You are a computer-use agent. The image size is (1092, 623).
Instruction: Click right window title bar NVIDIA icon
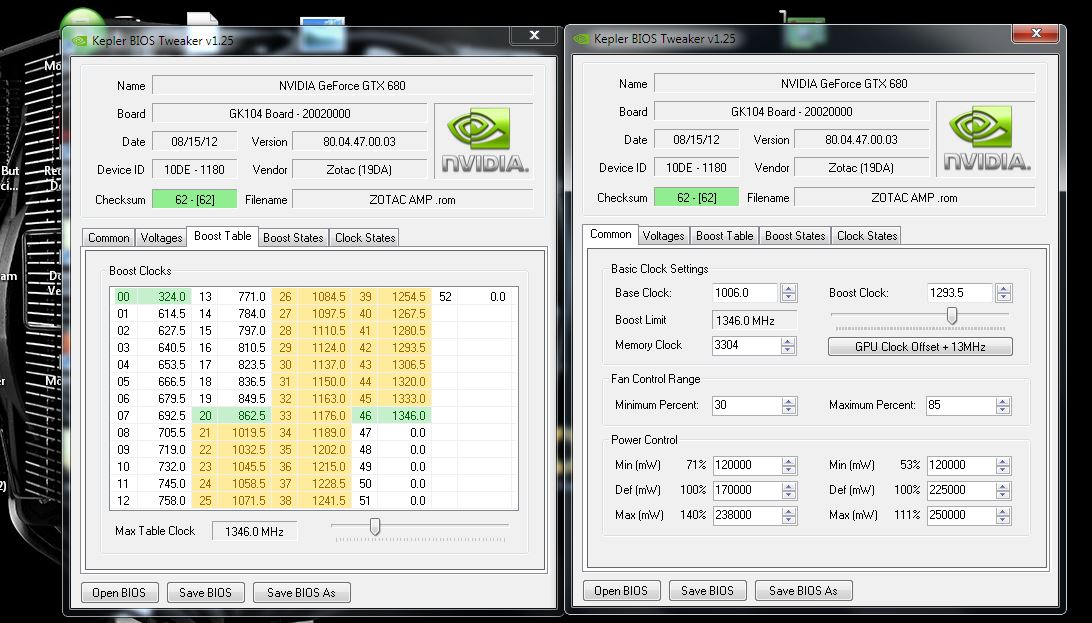582,39
